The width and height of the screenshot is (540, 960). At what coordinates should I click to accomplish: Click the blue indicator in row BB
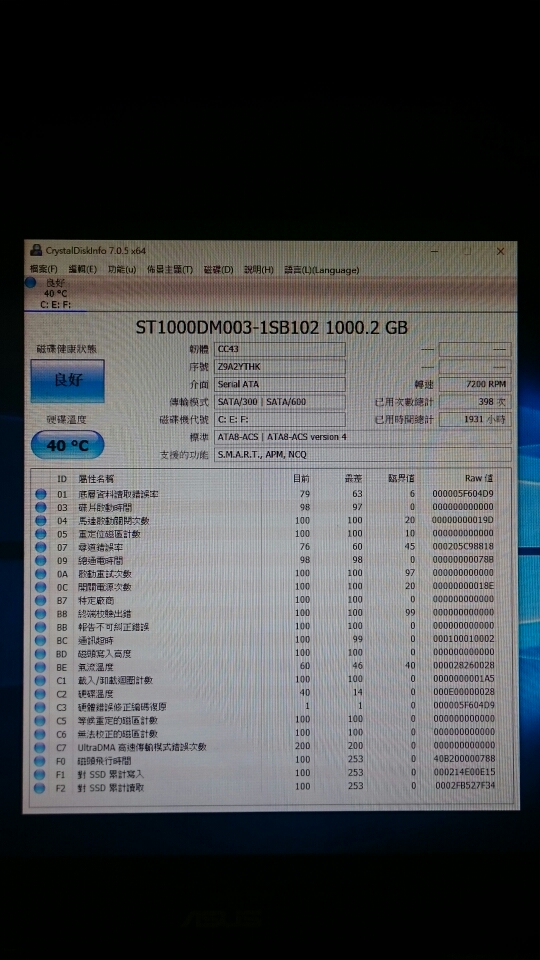coord(41,627)
